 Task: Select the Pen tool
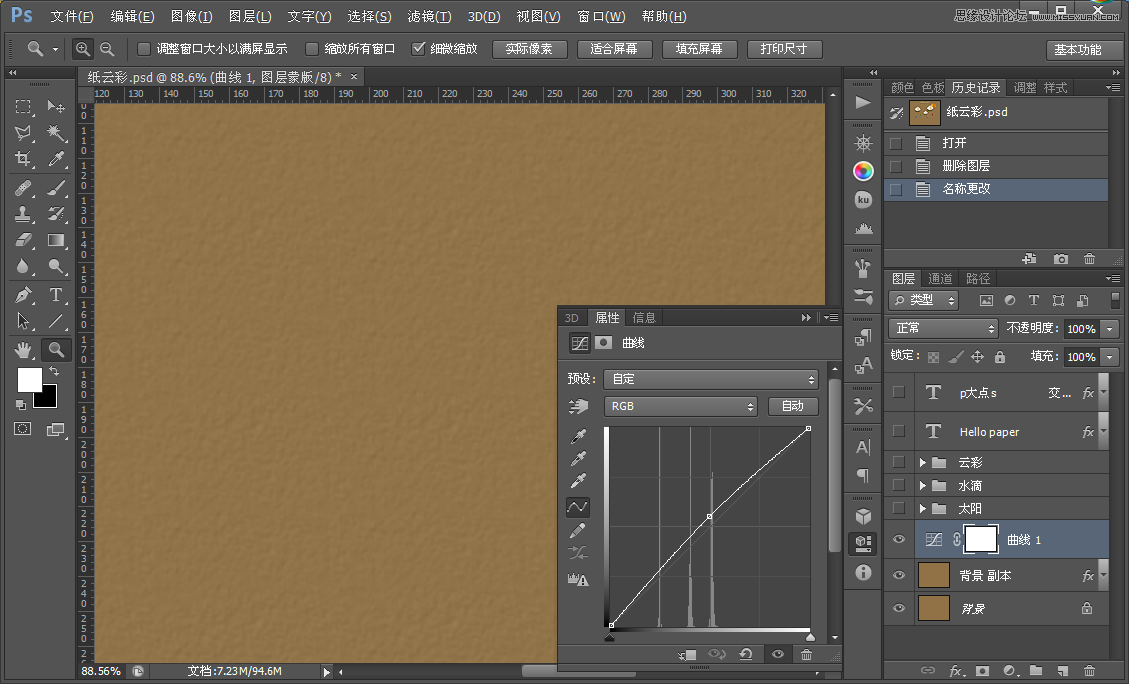[x=23, y=294]
